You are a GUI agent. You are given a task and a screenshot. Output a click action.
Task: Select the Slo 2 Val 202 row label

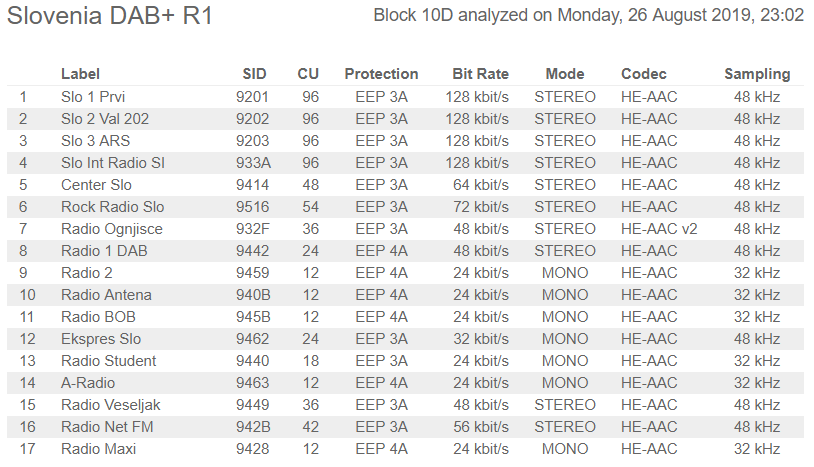pyautogui.click(x=105, y=119)
